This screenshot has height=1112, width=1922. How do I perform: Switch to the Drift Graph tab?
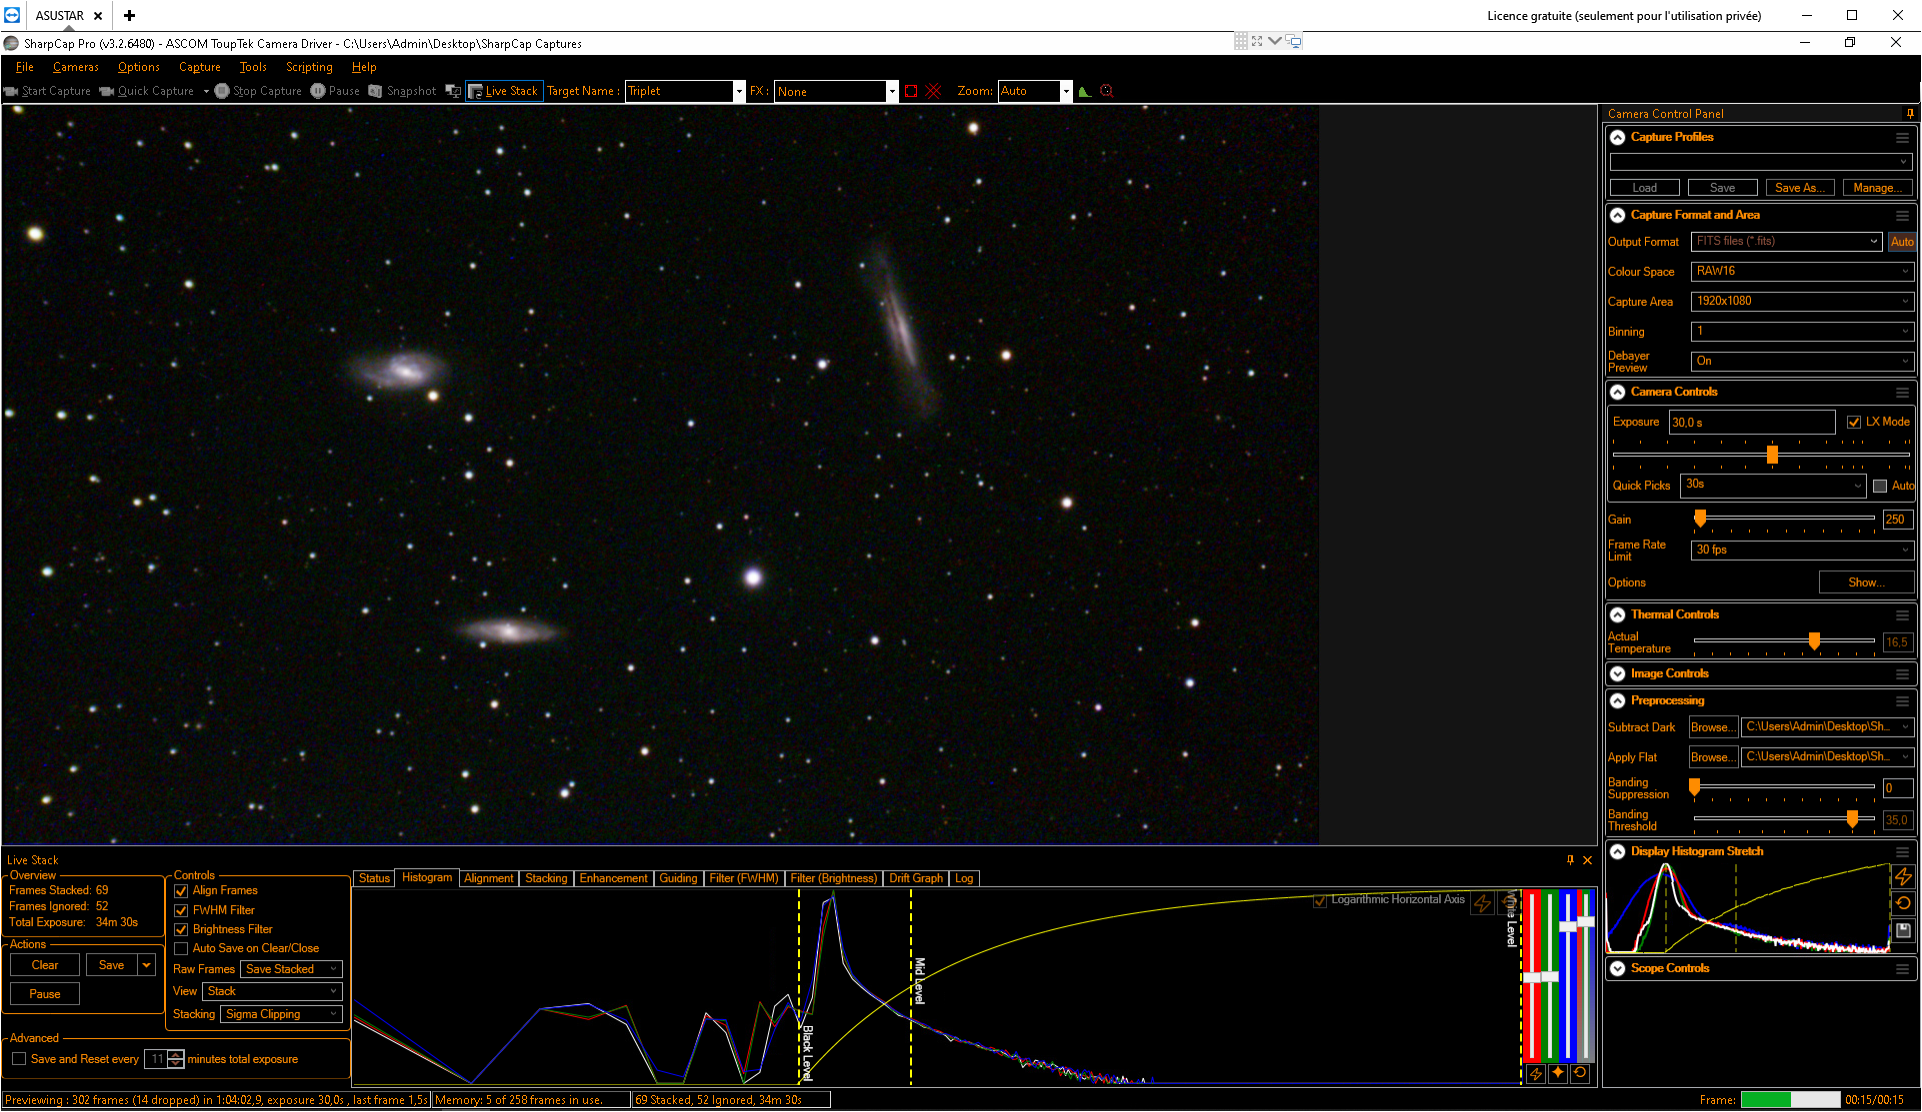(915, 878)
